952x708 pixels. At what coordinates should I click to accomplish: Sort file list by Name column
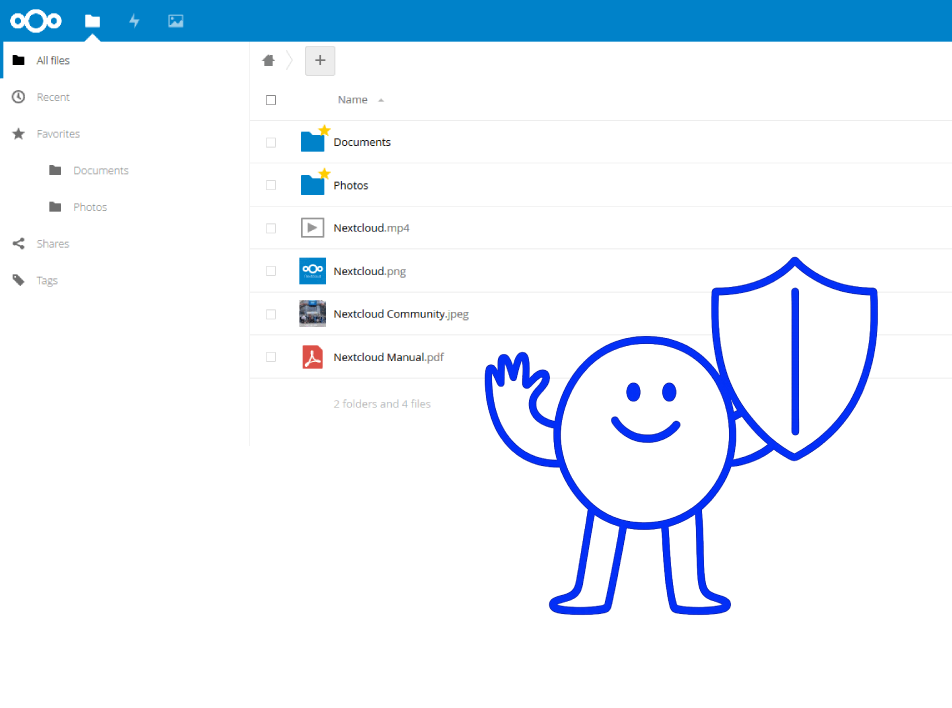pos(353,100)
